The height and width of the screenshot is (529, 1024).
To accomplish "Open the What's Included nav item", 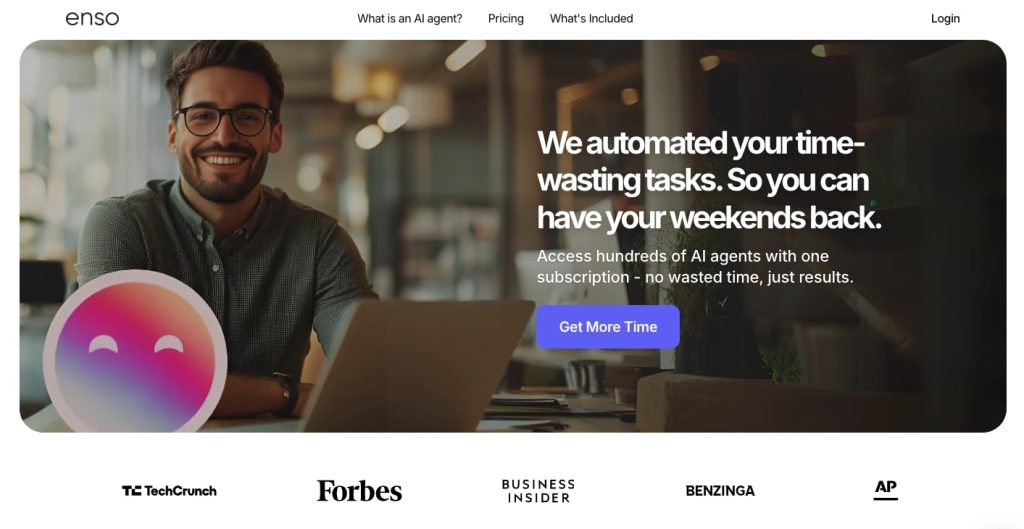I will point(591,18).
